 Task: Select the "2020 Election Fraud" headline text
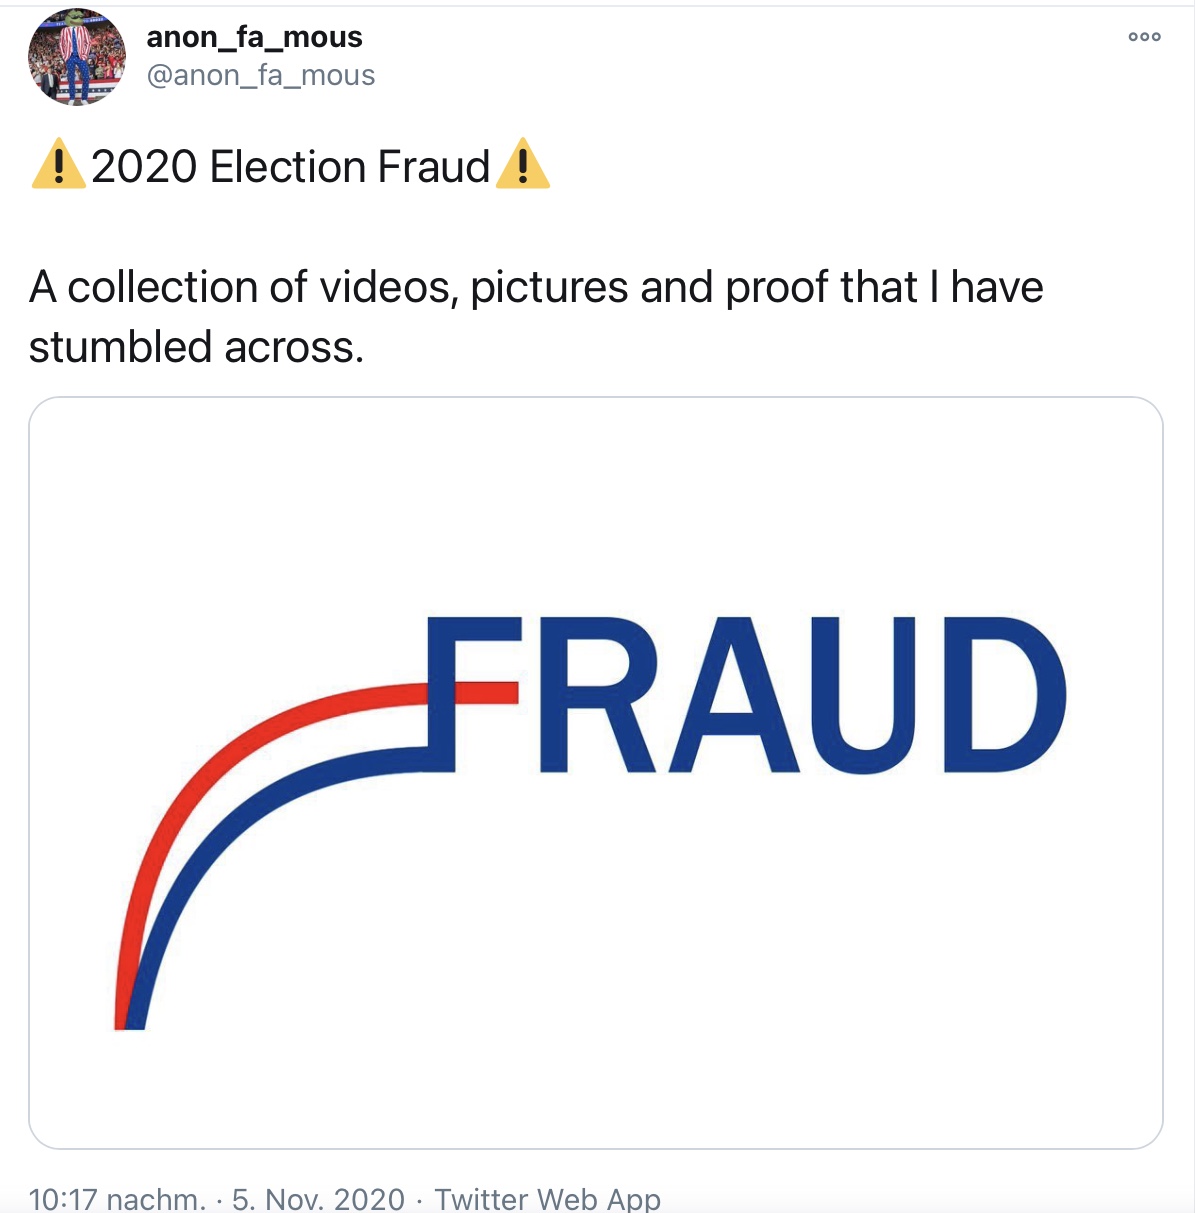coord(290,166)
